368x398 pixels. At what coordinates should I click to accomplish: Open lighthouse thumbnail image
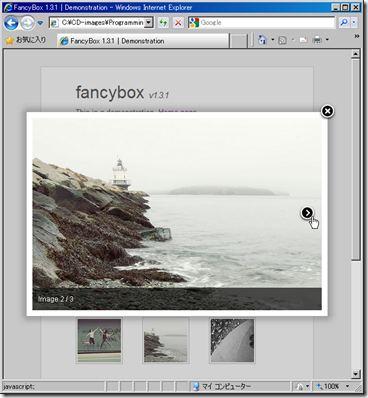tap(166, 340)
